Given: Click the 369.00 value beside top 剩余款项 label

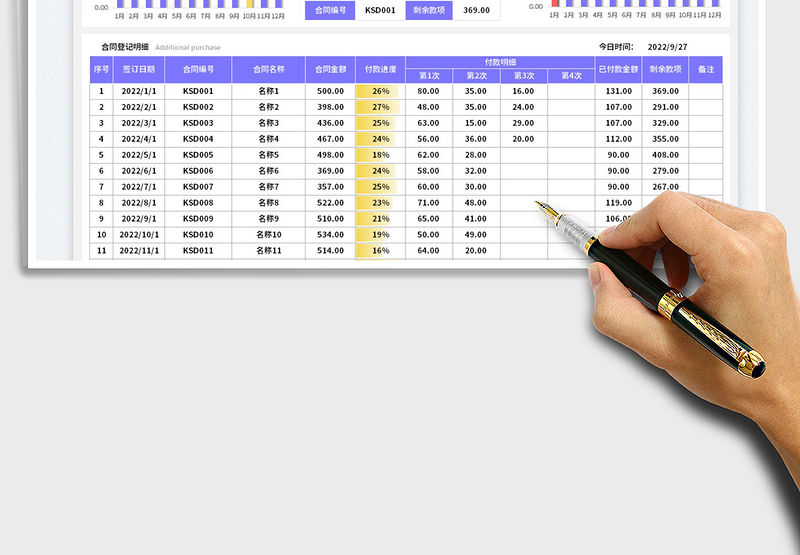Looking at the screenshot, I should point(476,10).
